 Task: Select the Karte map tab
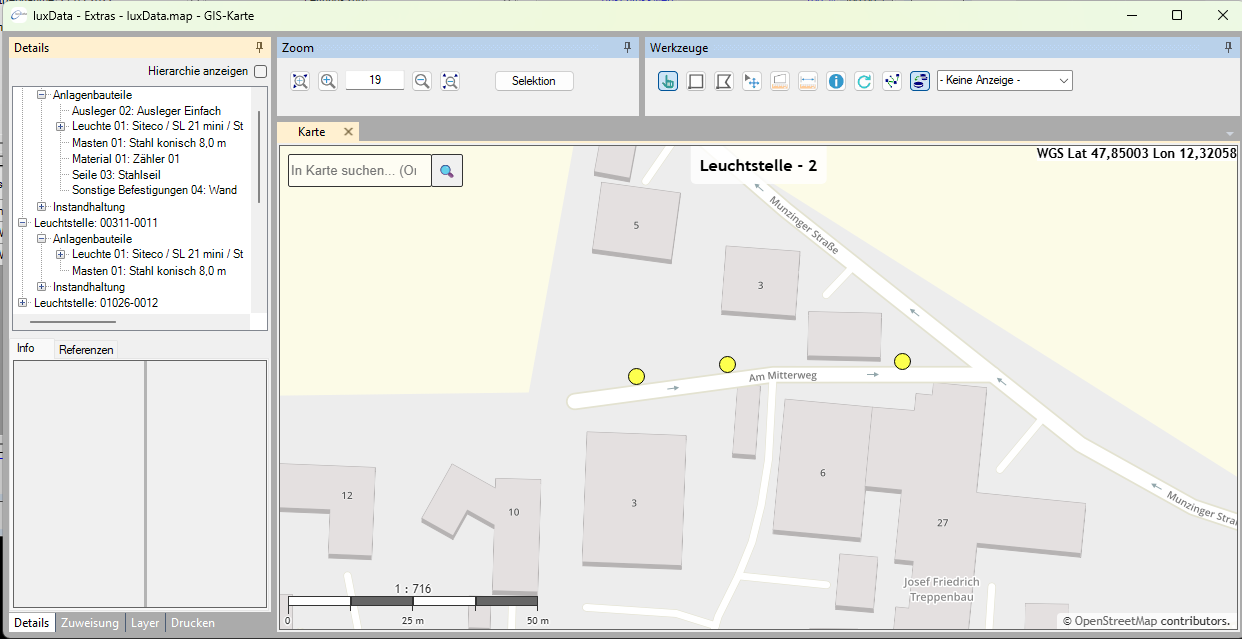coord(311,132)
